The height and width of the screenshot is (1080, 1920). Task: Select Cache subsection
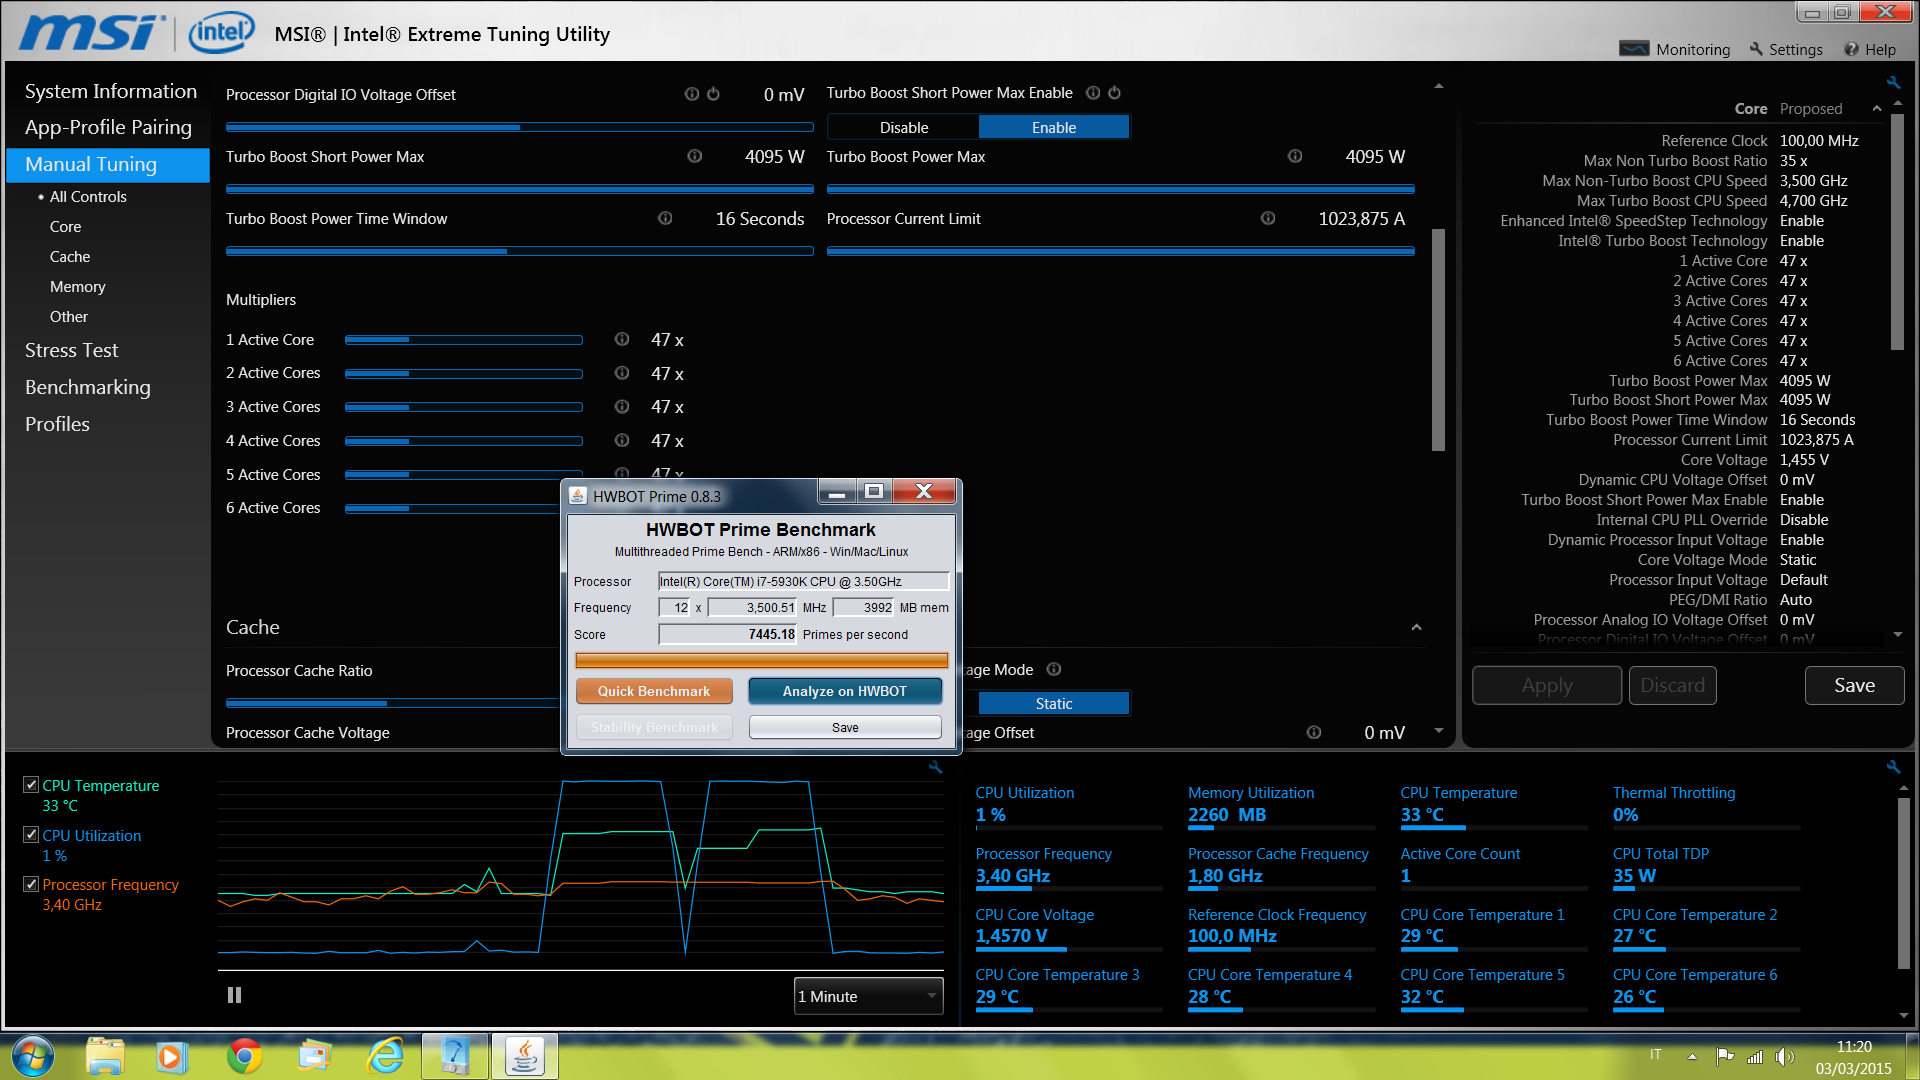pyautogui.click(x=70, y=256)
